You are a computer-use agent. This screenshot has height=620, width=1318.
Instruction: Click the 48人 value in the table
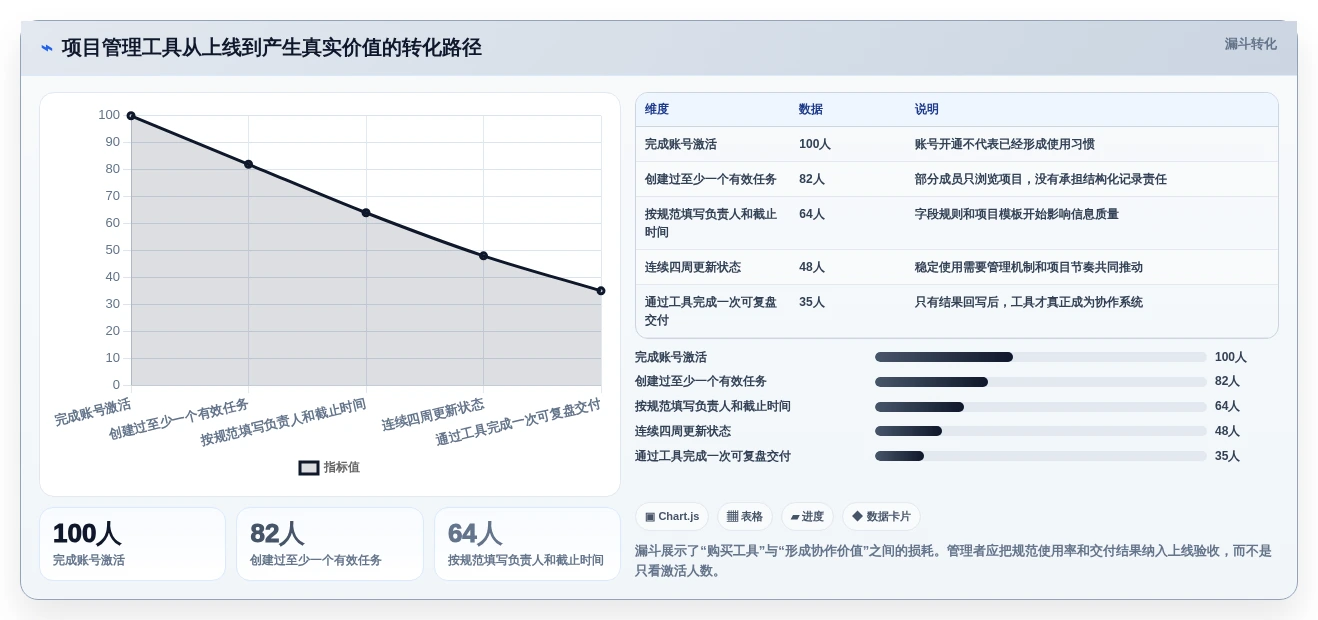tap(812, 267)
